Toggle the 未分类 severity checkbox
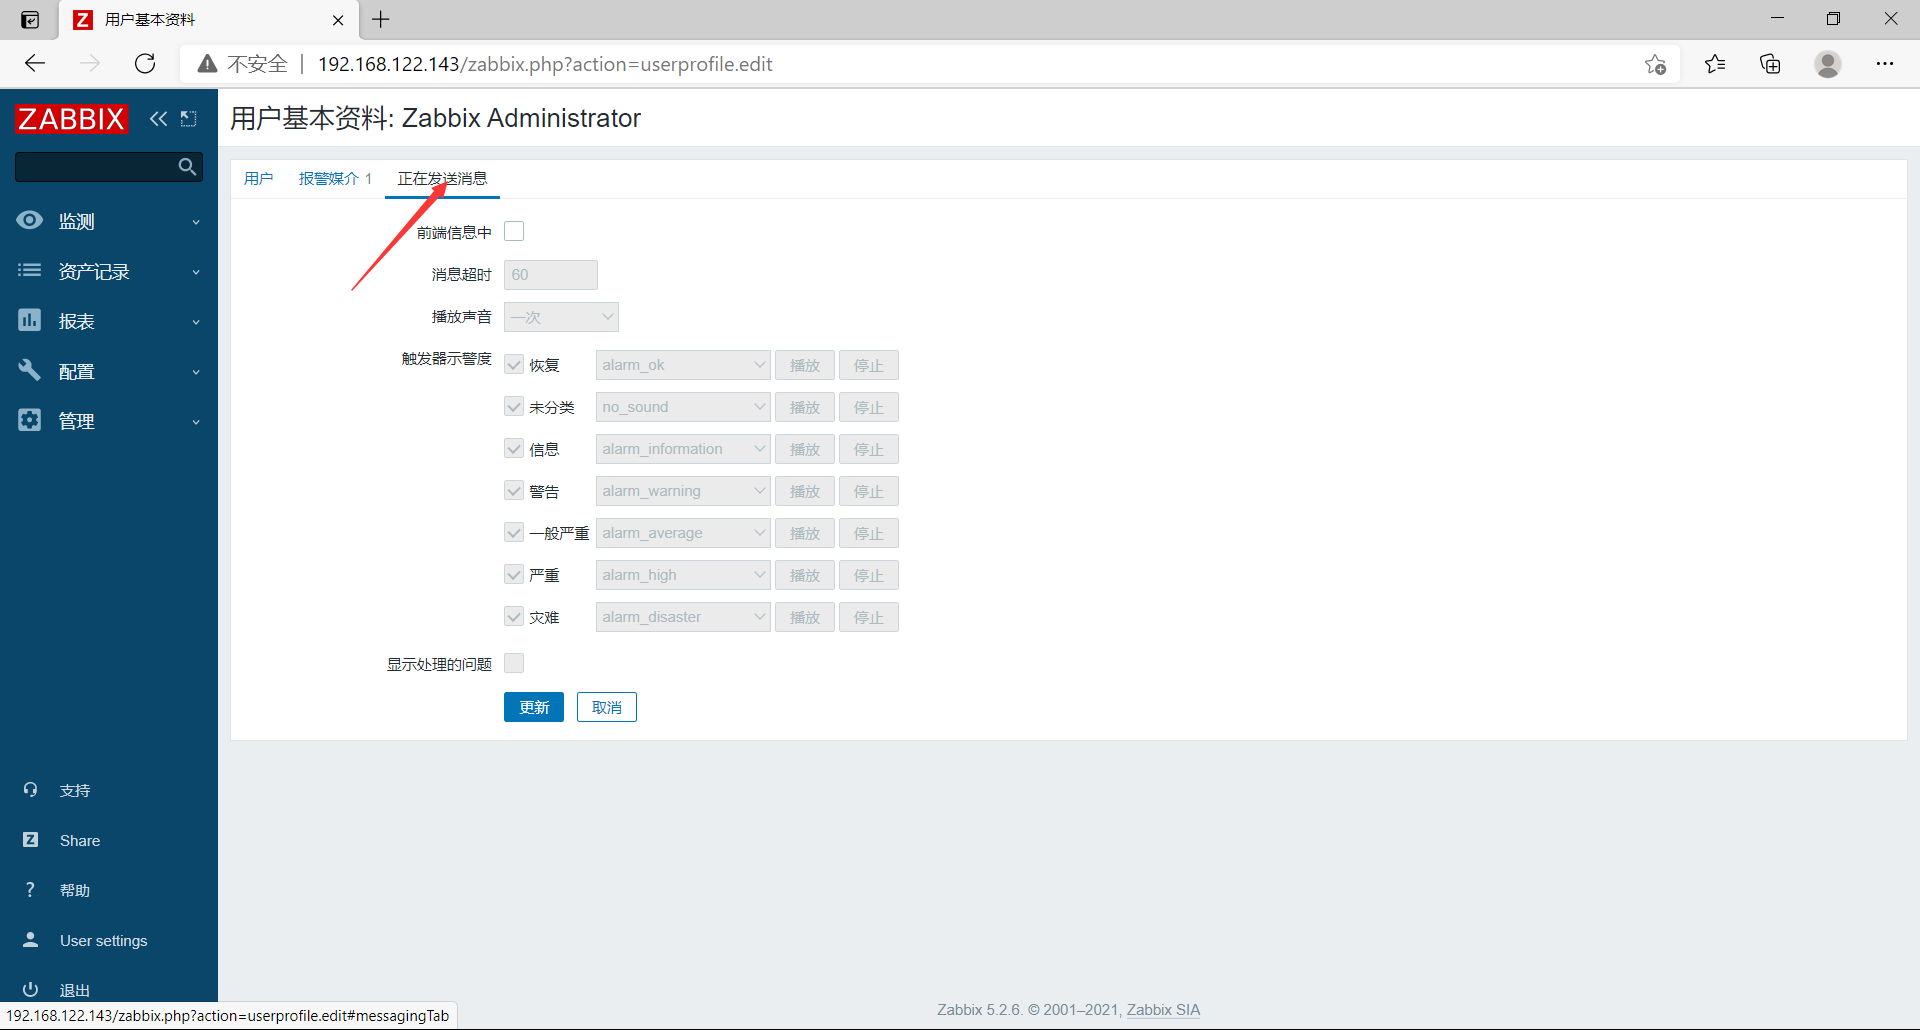The image size is (1920, 1030). [x=514, y=407]
